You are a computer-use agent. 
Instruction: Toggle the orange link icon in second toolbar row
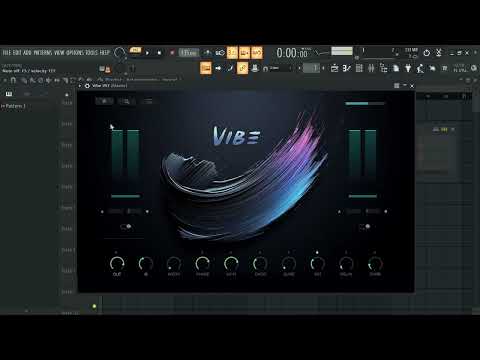click(242, 68)
